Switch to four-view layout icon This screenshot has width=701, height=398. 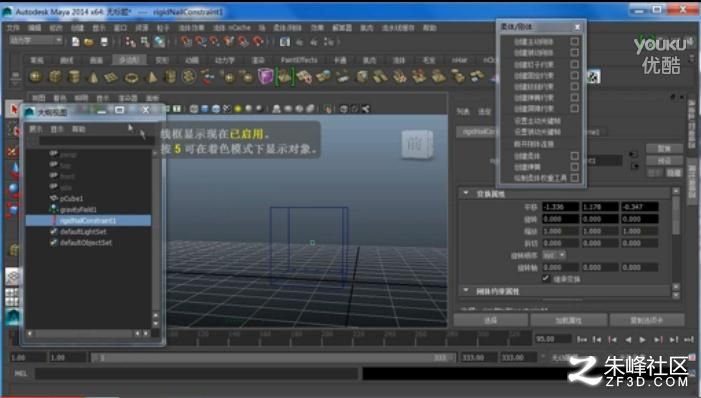pos(13,296)
